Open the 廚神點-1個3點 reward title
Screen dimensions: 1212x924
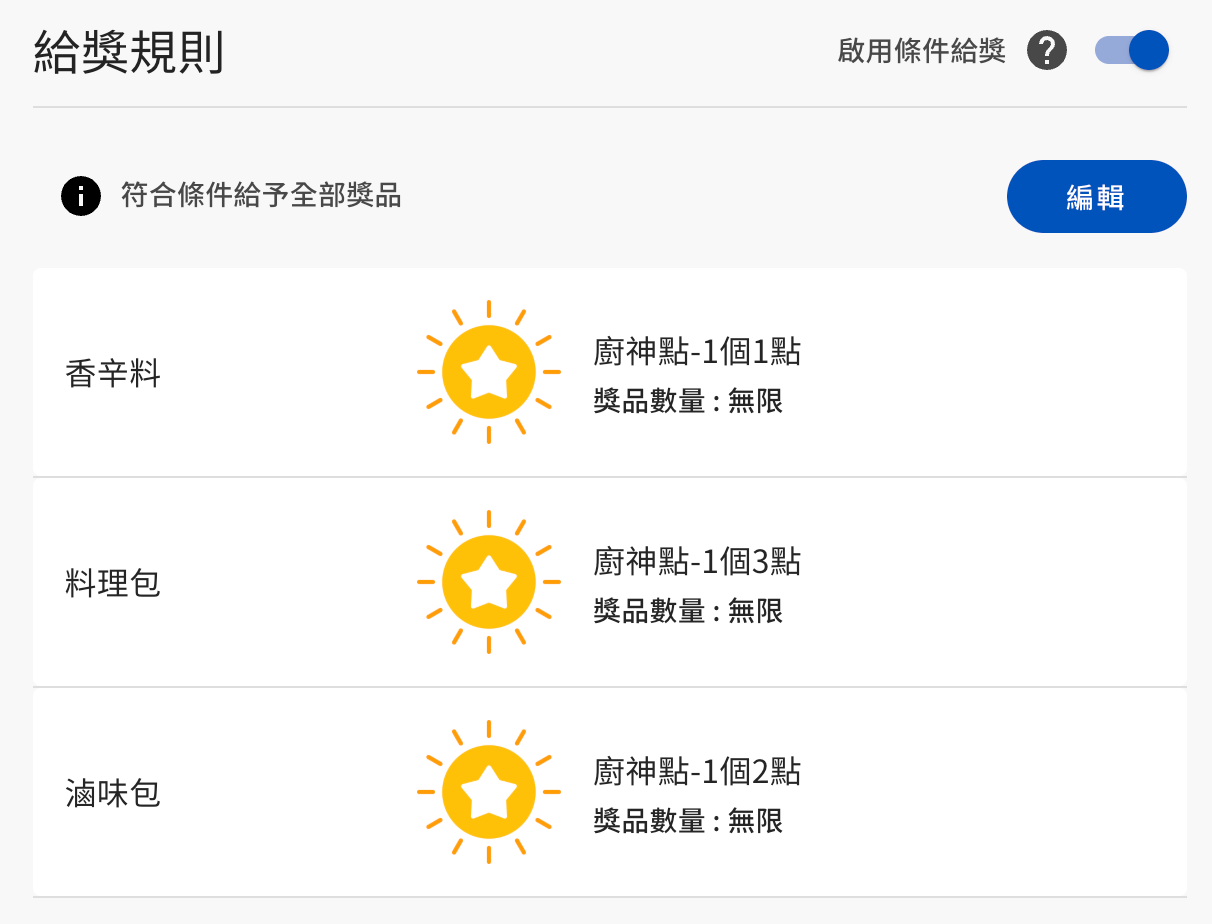coord(697,562)
